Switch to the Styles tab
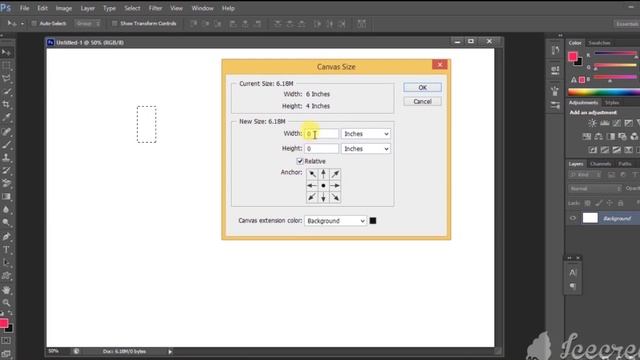 [x=612, y=103]
